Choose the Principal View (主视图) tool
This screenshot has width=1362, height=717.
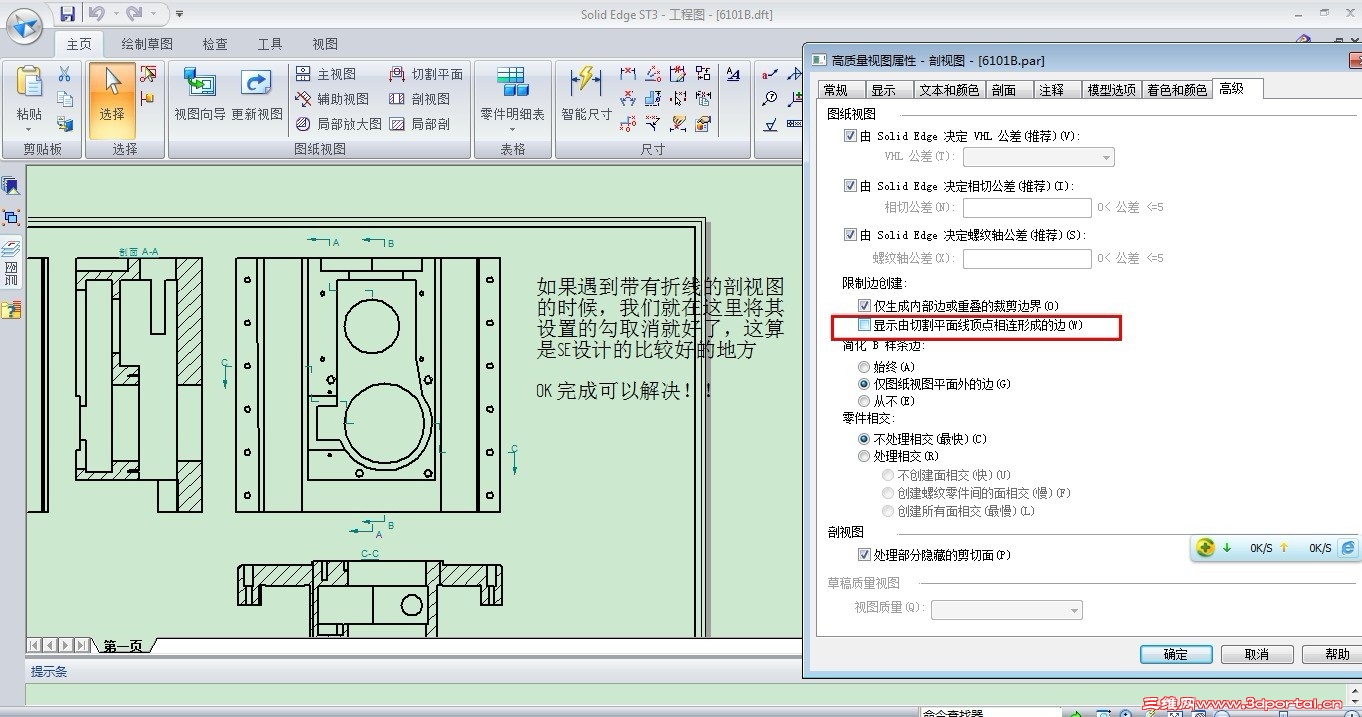coord(326,74)
